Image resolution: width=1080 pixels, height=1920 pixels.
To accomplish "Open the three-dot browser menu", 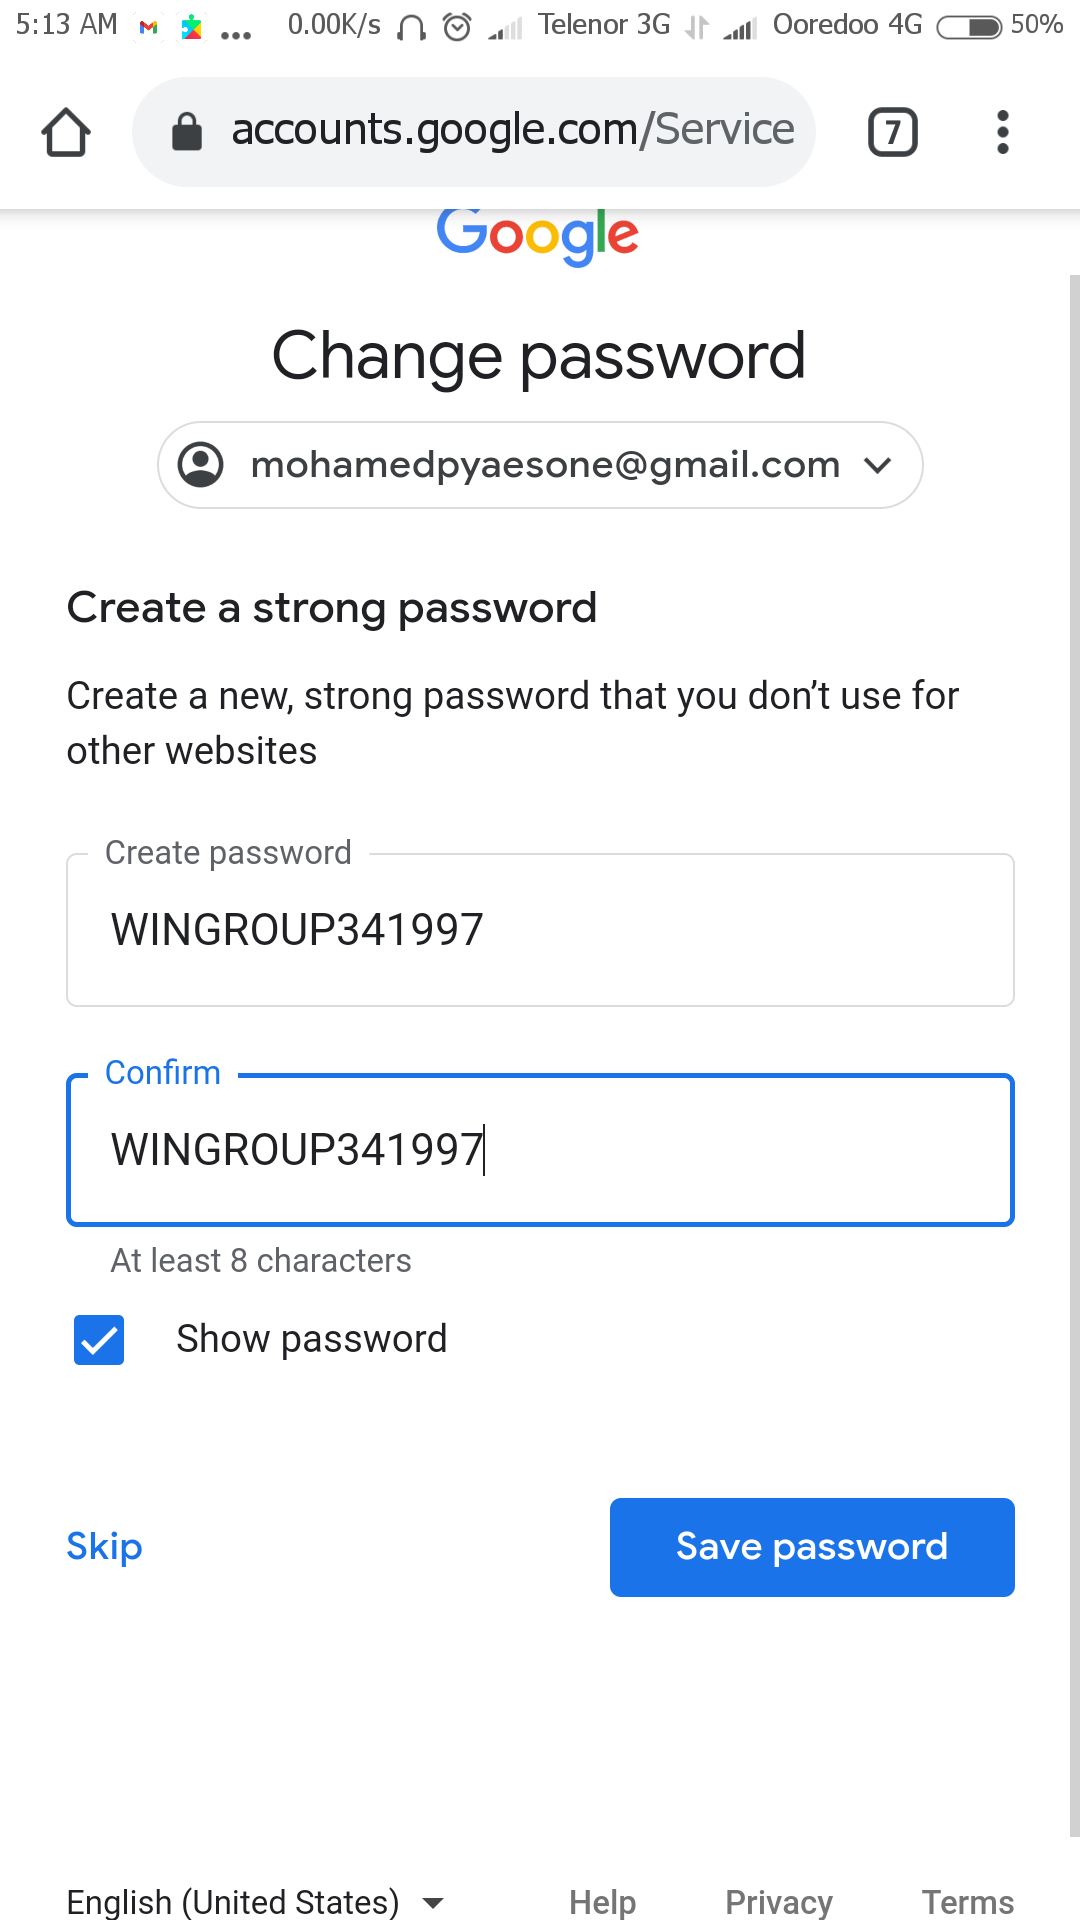I will coord(1002,132).
